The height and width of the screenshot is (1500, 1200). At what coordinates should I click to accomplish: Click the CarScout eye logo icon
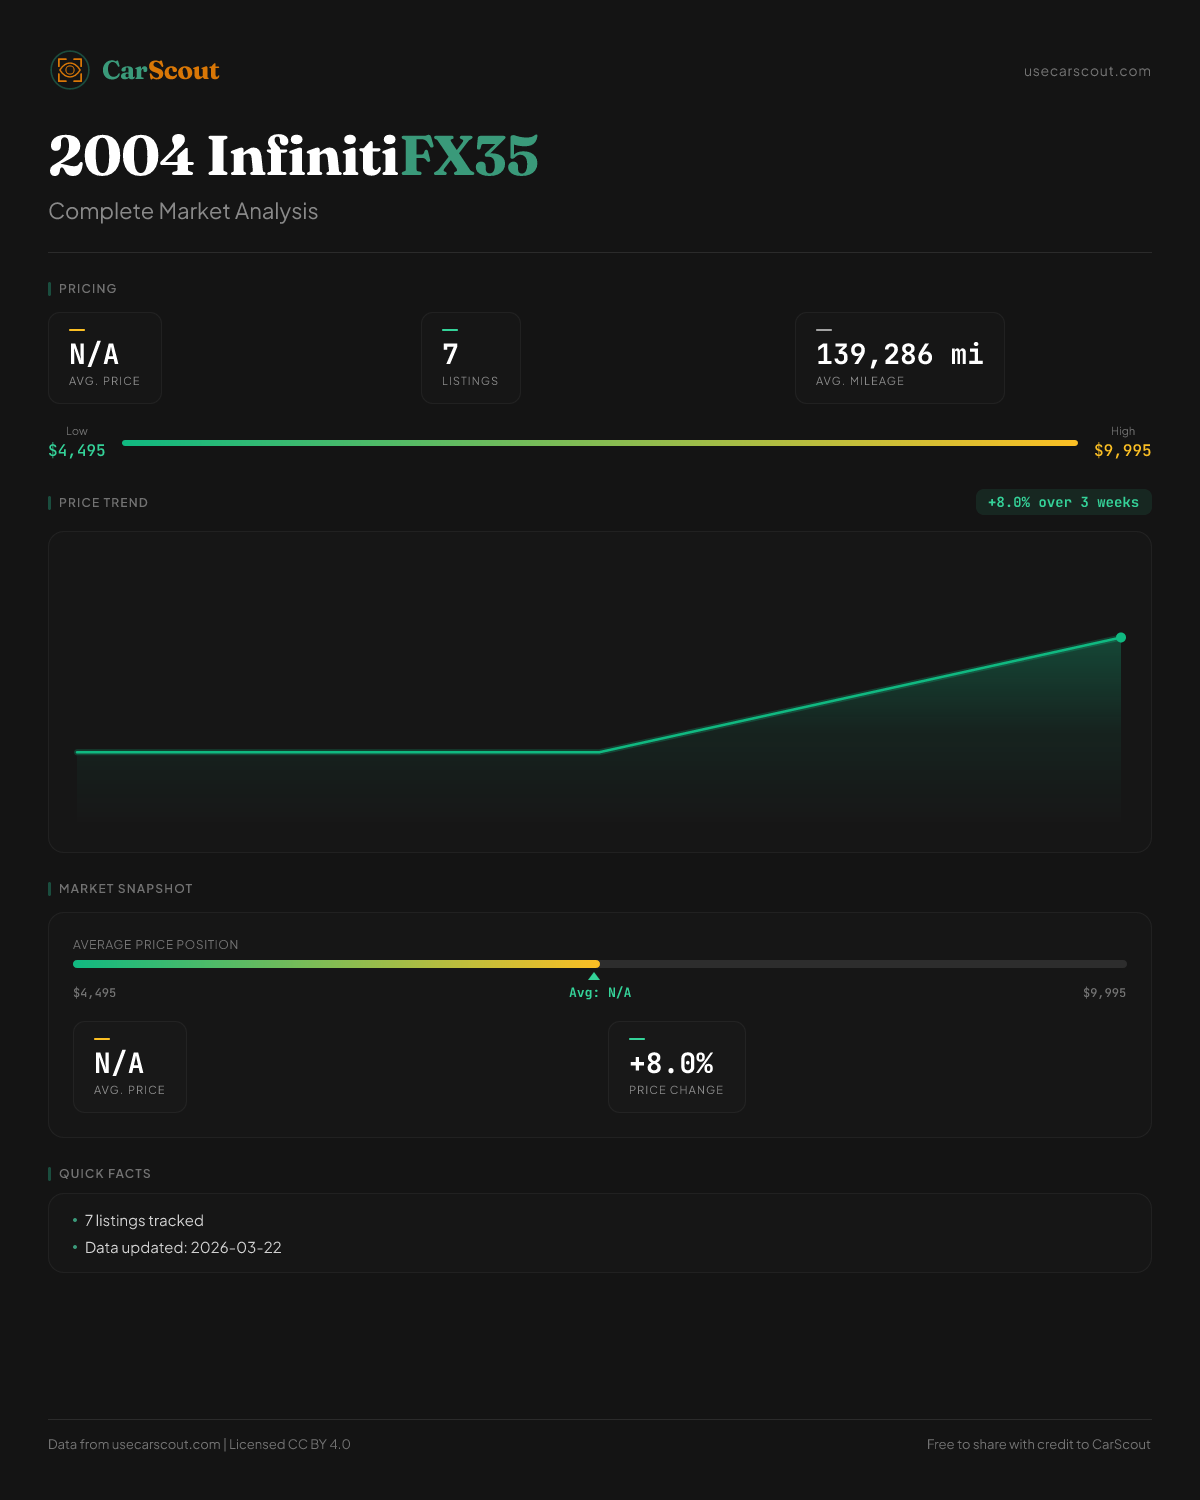pyautogui.click(x=70, y=70)
